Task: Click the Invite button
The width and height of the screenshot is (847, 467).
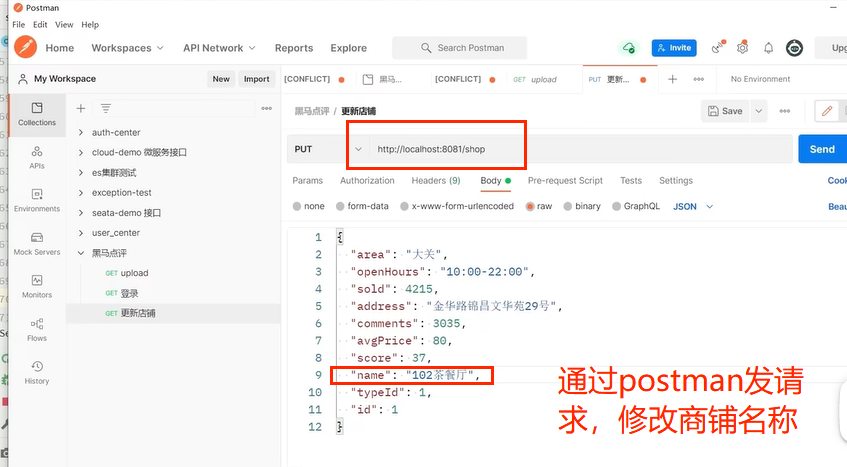Action: coord(674,48)
